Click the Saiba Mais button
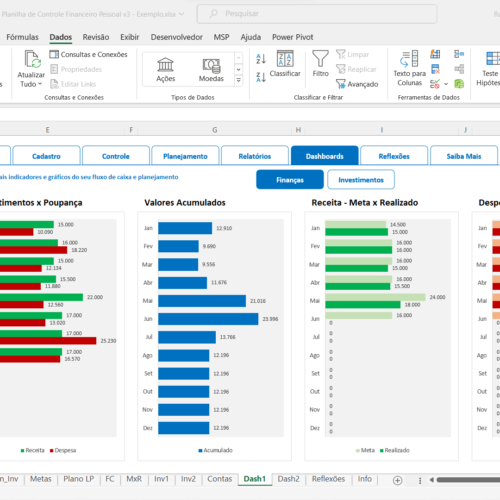The width and height of the screenshot is (500, 500). pyautogui.click(x=464, y=155)
